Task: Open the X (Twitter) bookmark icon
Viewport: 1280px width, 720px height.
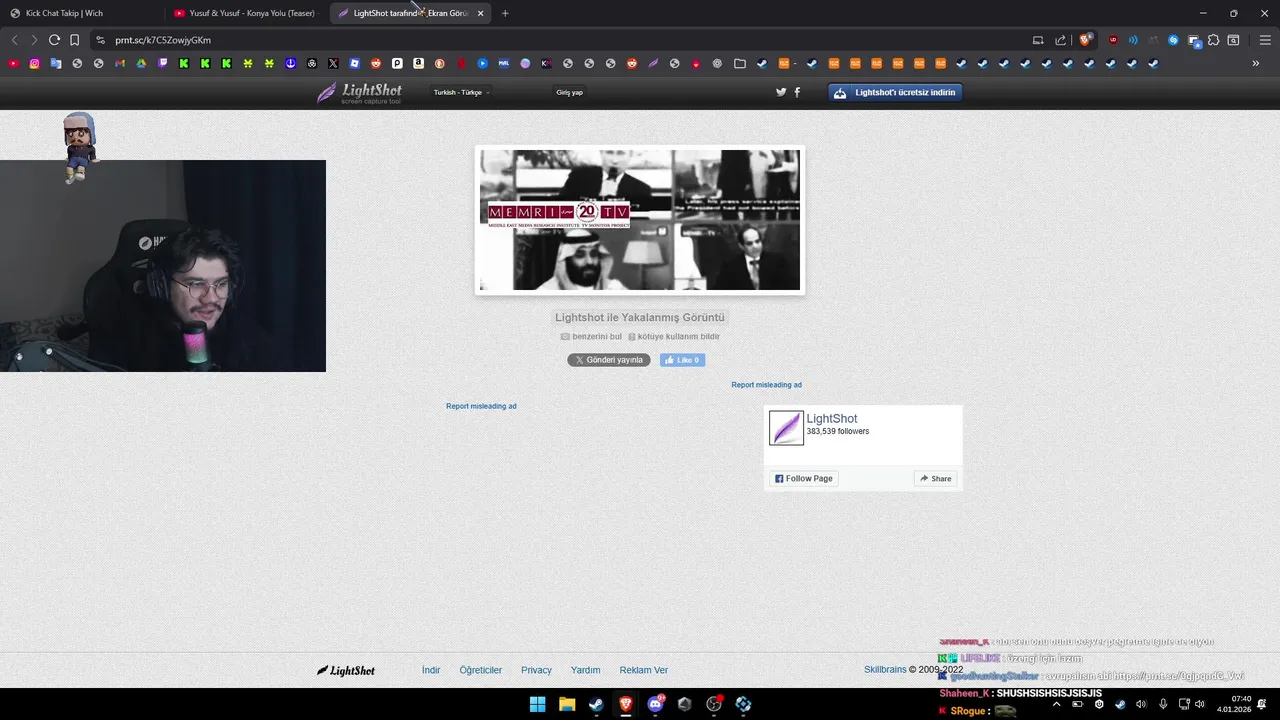Action: pyautogui.click(x=333, y=63)
